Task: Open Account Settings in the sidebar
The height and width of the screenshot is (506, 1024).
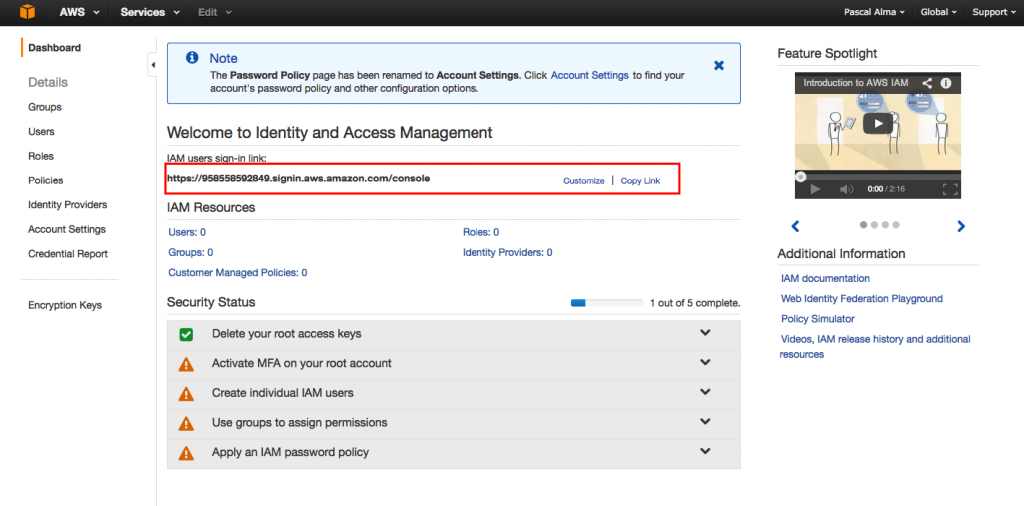Action: pos(67,229)
